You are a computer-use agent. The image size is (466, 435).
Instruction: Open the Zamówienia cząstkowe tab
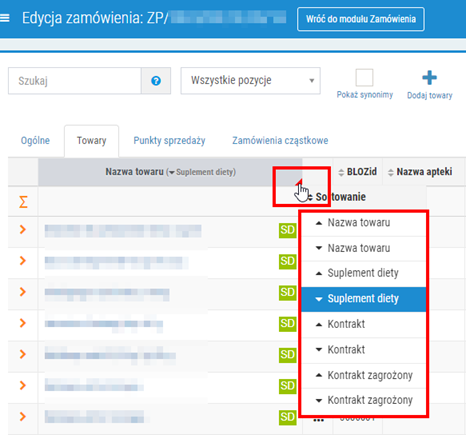pos(280,141)
